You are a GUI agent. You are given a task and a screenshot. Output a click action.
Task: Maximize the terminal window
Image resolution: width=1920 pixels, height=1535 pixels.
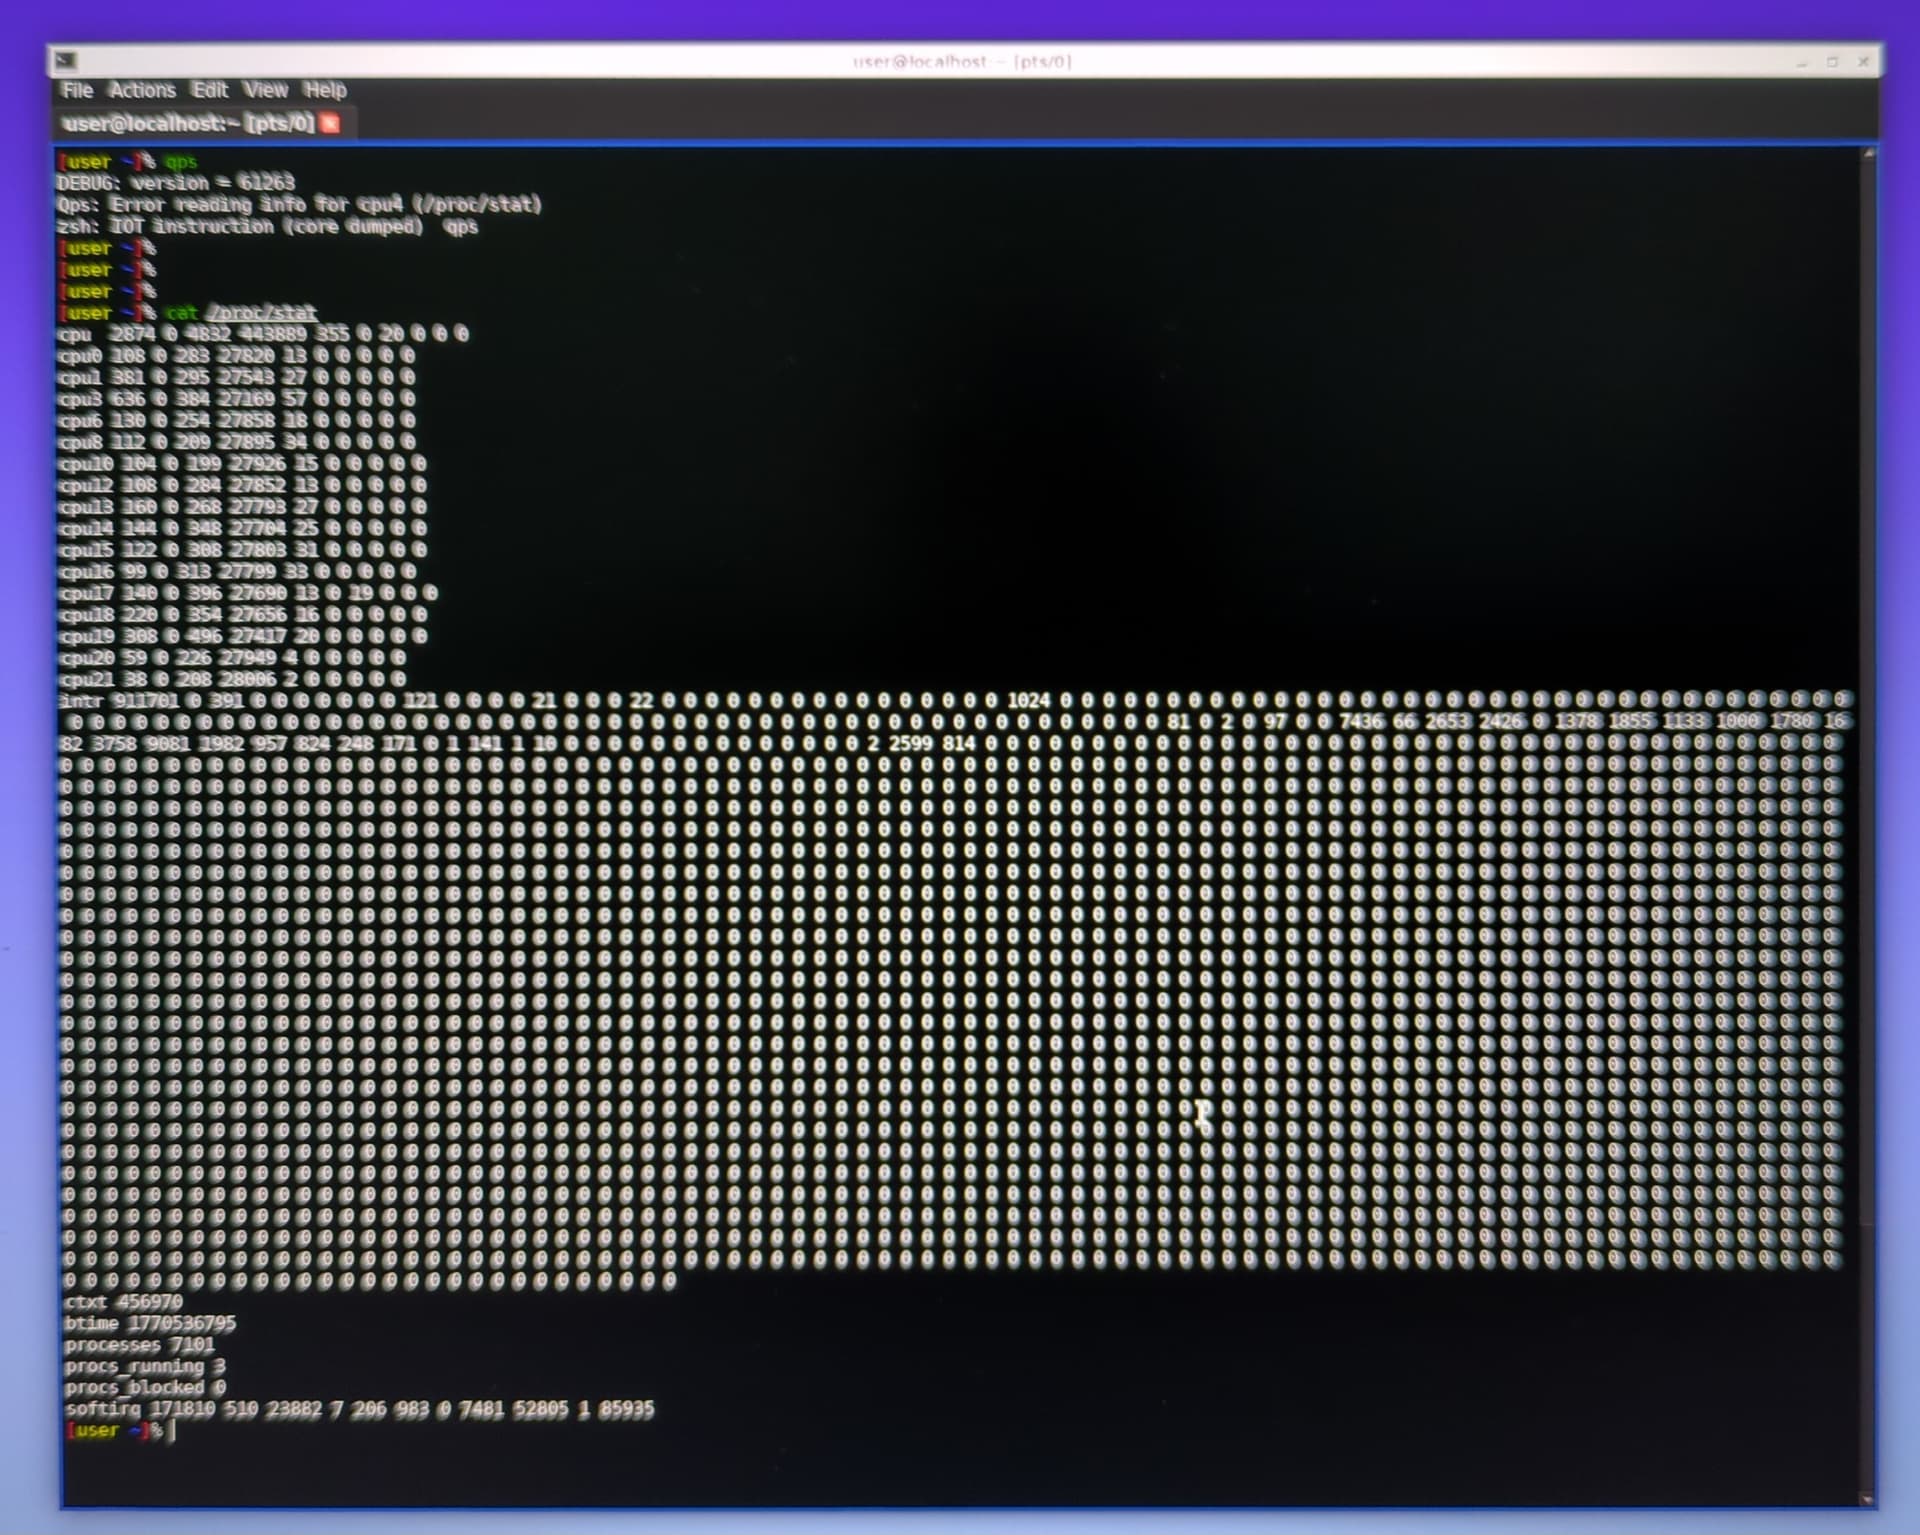point(1833,62)
